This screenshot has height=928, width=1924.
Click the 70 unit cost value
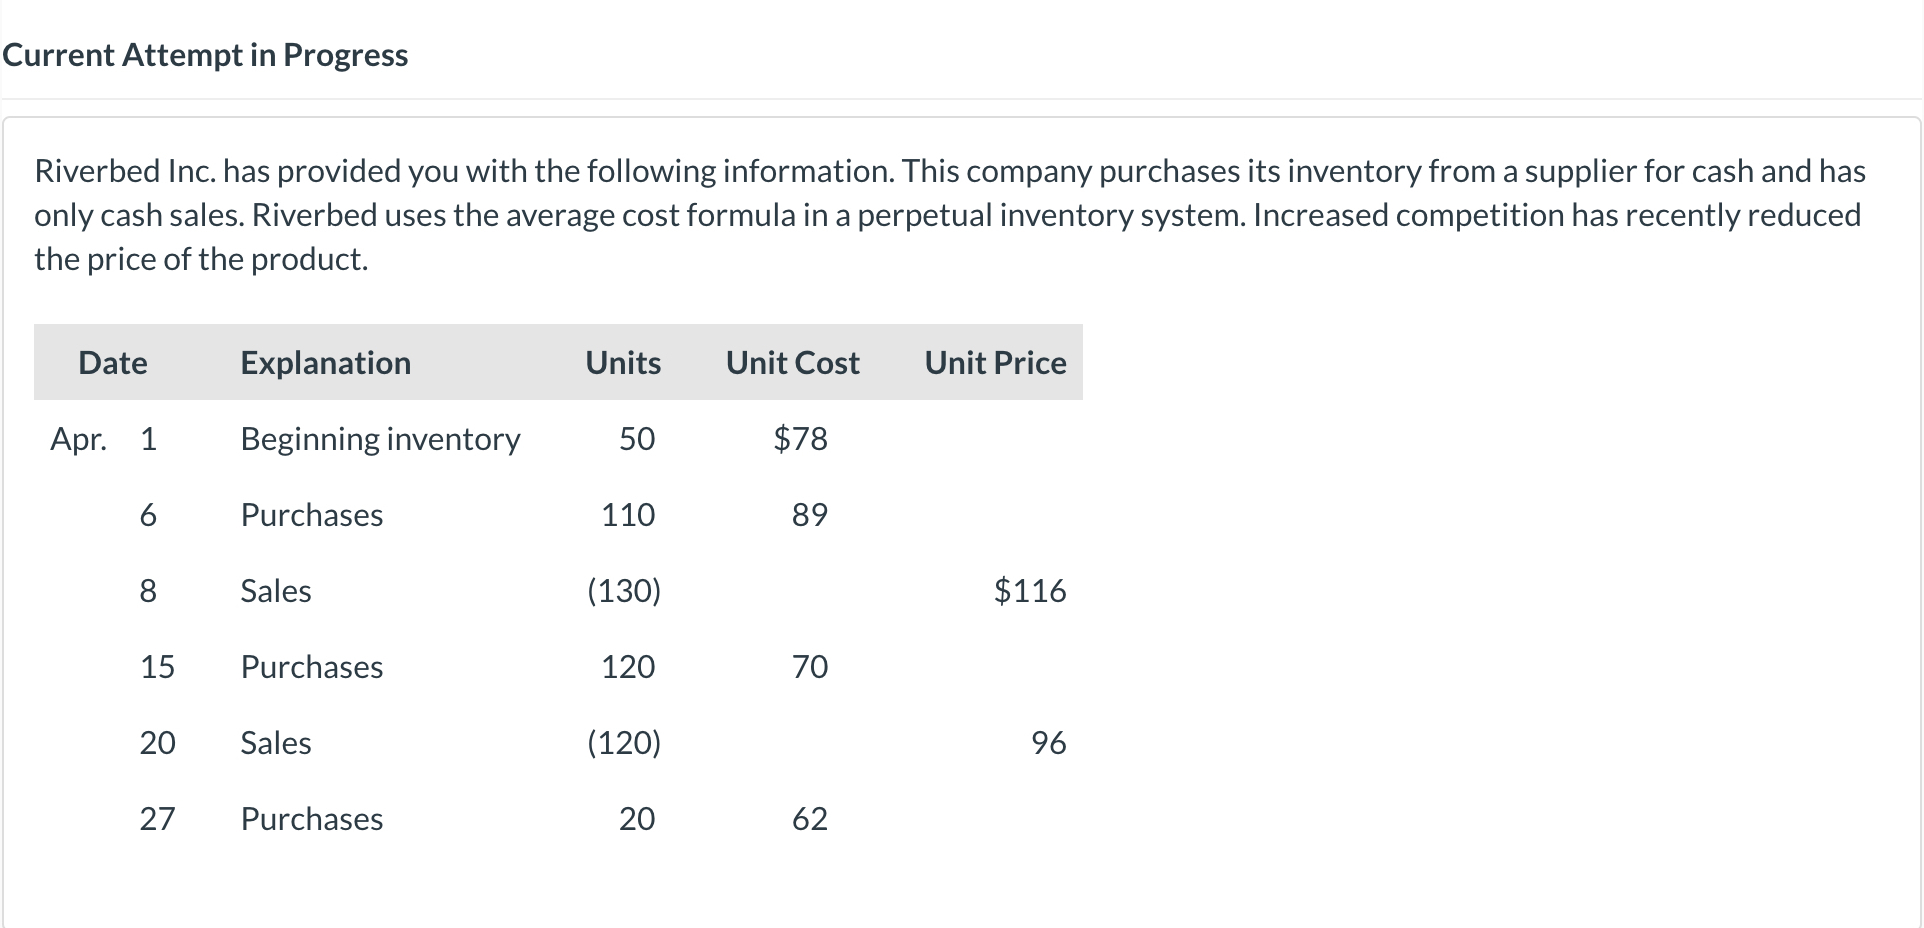pyautogui.click(x=809, y=667)
